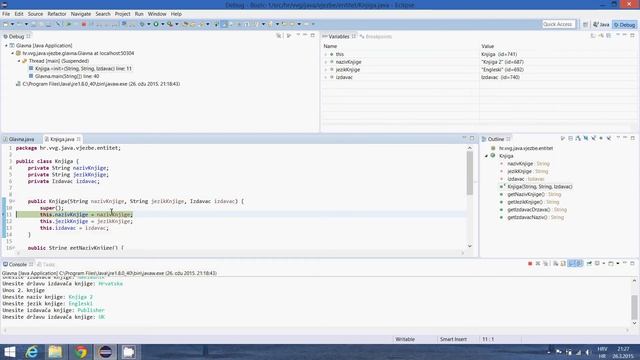The width and height of the screenshot is (640, 360).
Task: Switch to the Java perspective
Action: click(x=601, y=24)
